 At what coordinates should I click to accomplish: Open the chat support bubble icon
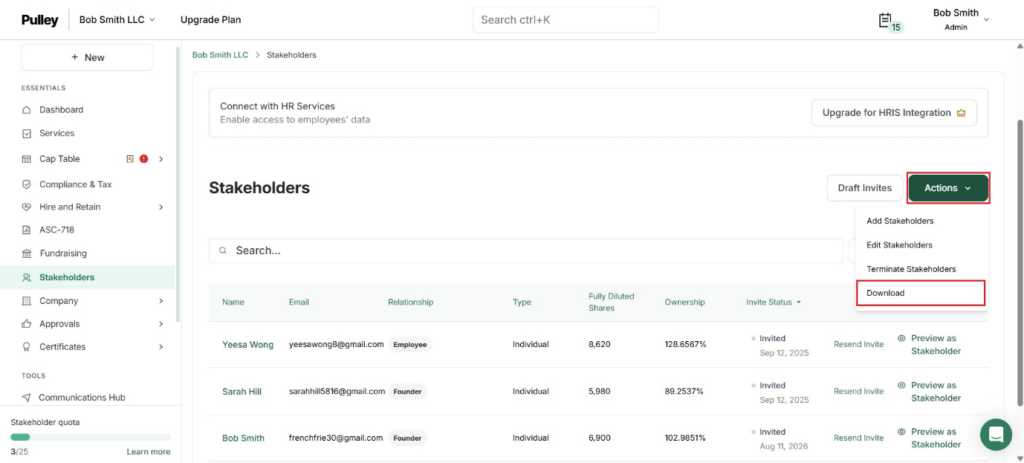coord(996,434)
